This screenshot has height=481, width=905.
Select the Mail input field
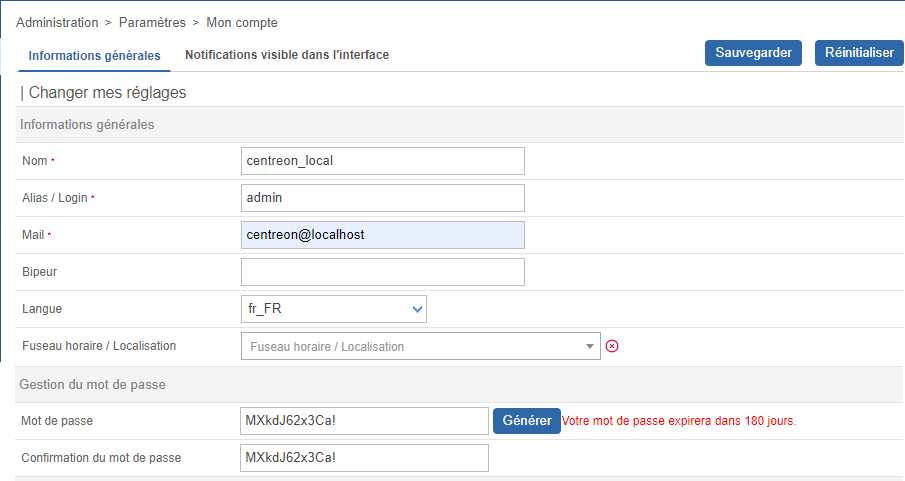[x=382, y=235]
